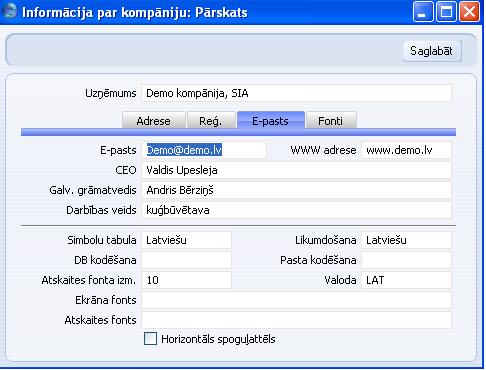Viewport: 486px width, 370px height.
Task: Click the Atskaites fonts field
Action: (296, 320)
